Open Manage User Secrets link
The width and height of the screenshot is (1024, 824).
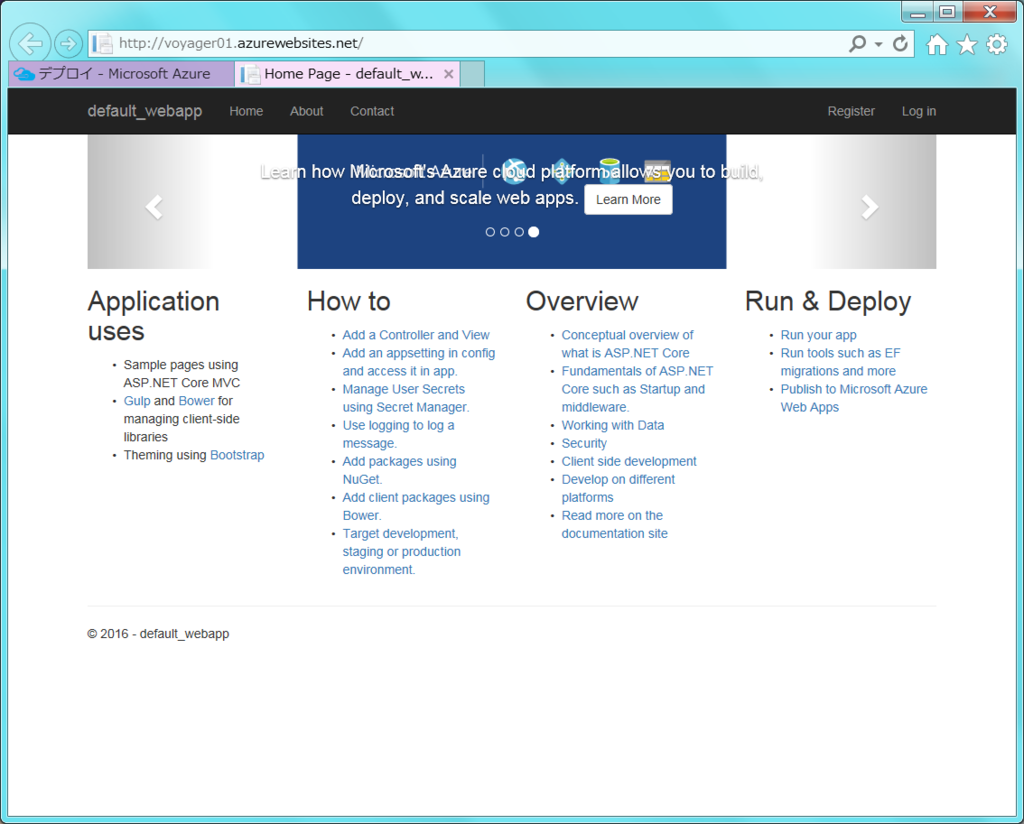(x=406, y=398)
